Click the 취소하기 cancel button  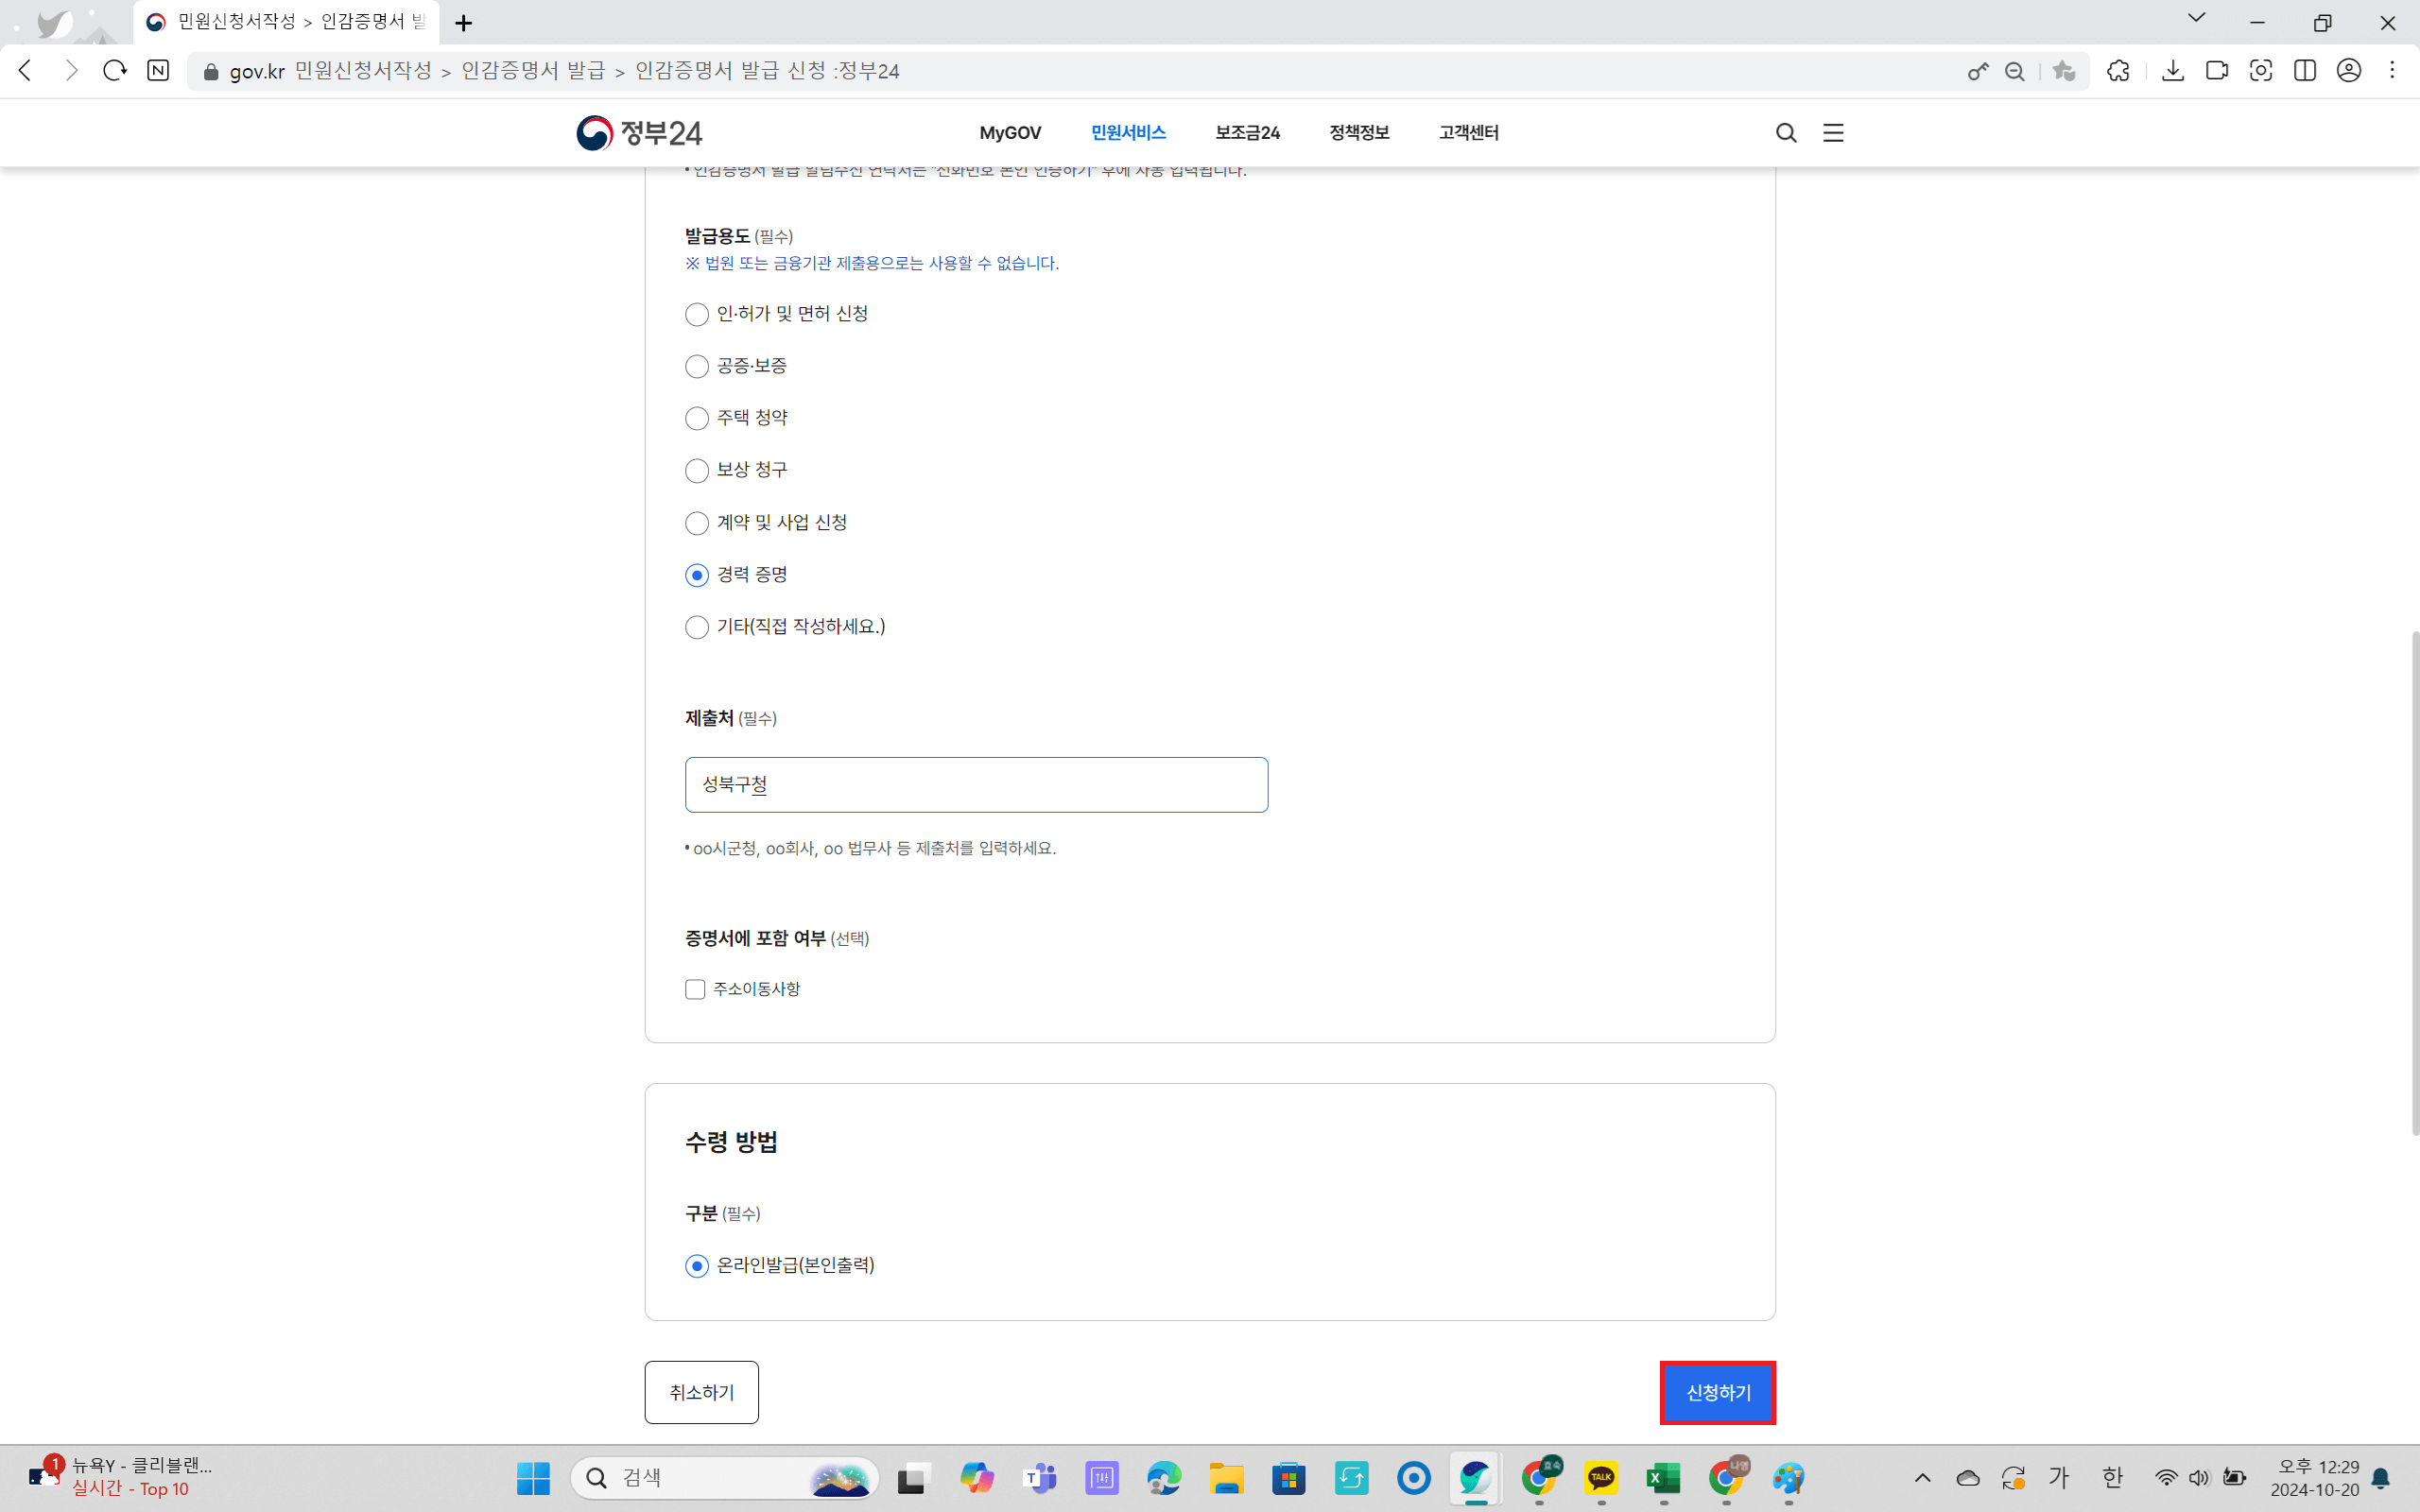(x=701, y=1392)
